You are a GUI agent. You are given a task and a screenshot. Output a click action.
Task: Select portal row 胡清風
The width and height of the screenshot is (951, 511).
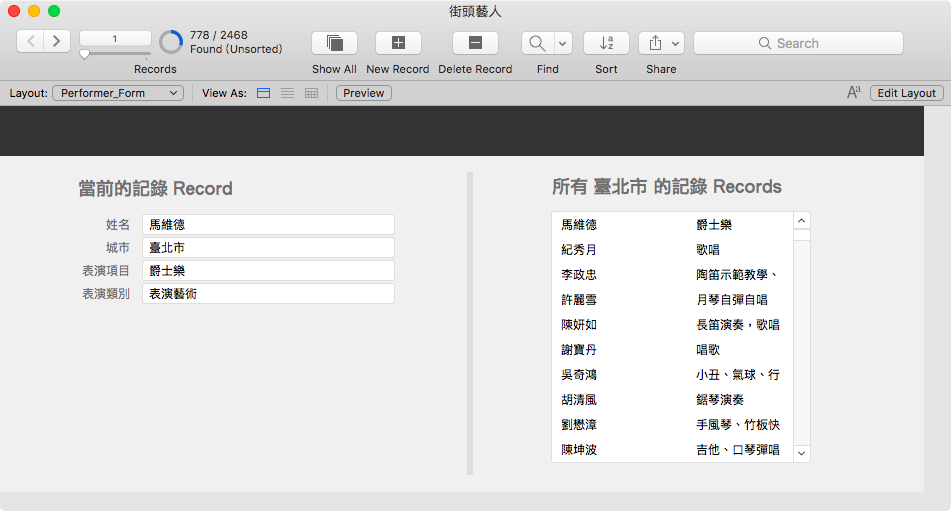[x=673, y=399]
